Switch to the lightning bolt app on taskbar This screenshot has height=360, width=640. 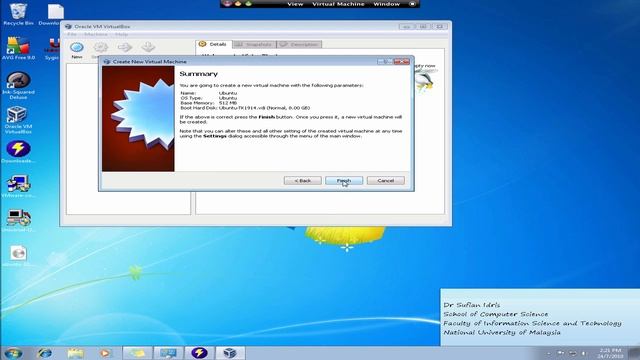199,353
